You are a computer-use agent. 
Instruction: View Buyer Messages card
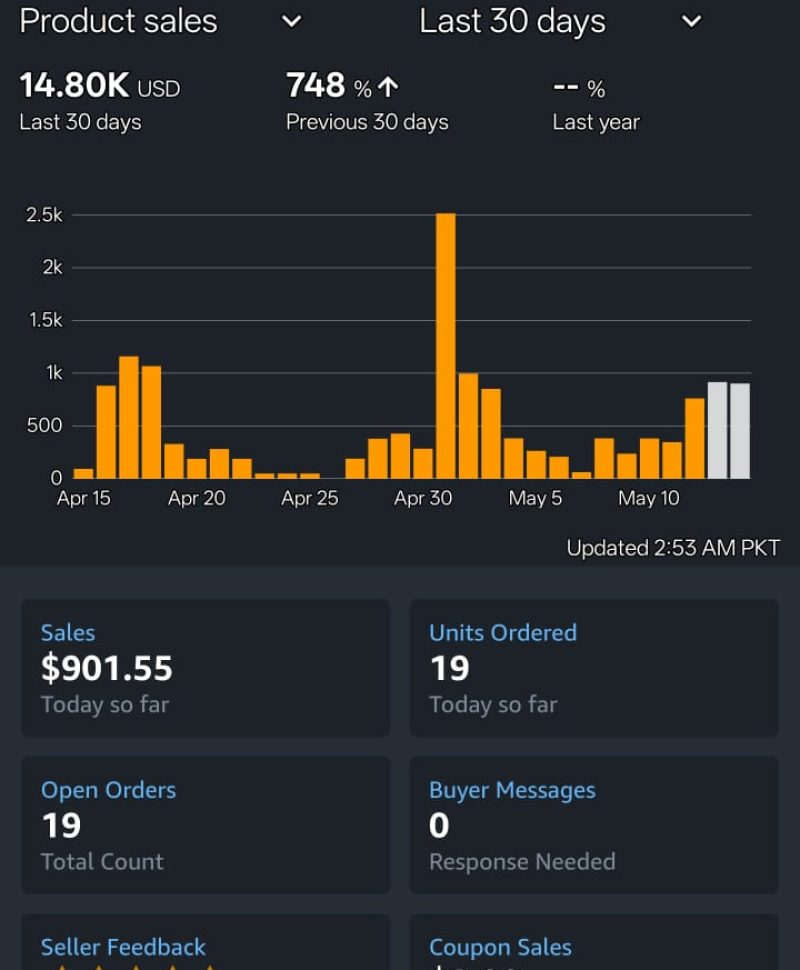click(512, 790)
